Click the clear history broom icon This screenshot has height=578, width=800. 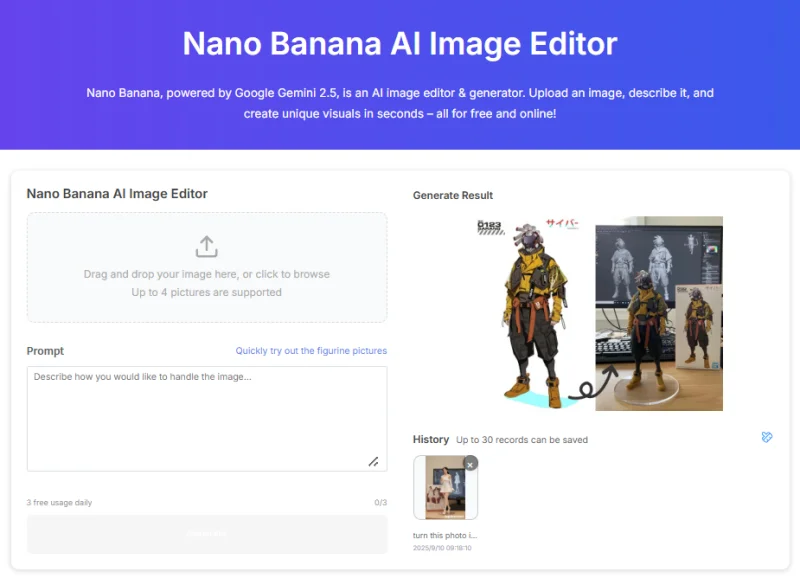pyautogui.click(x=767, y=438)
